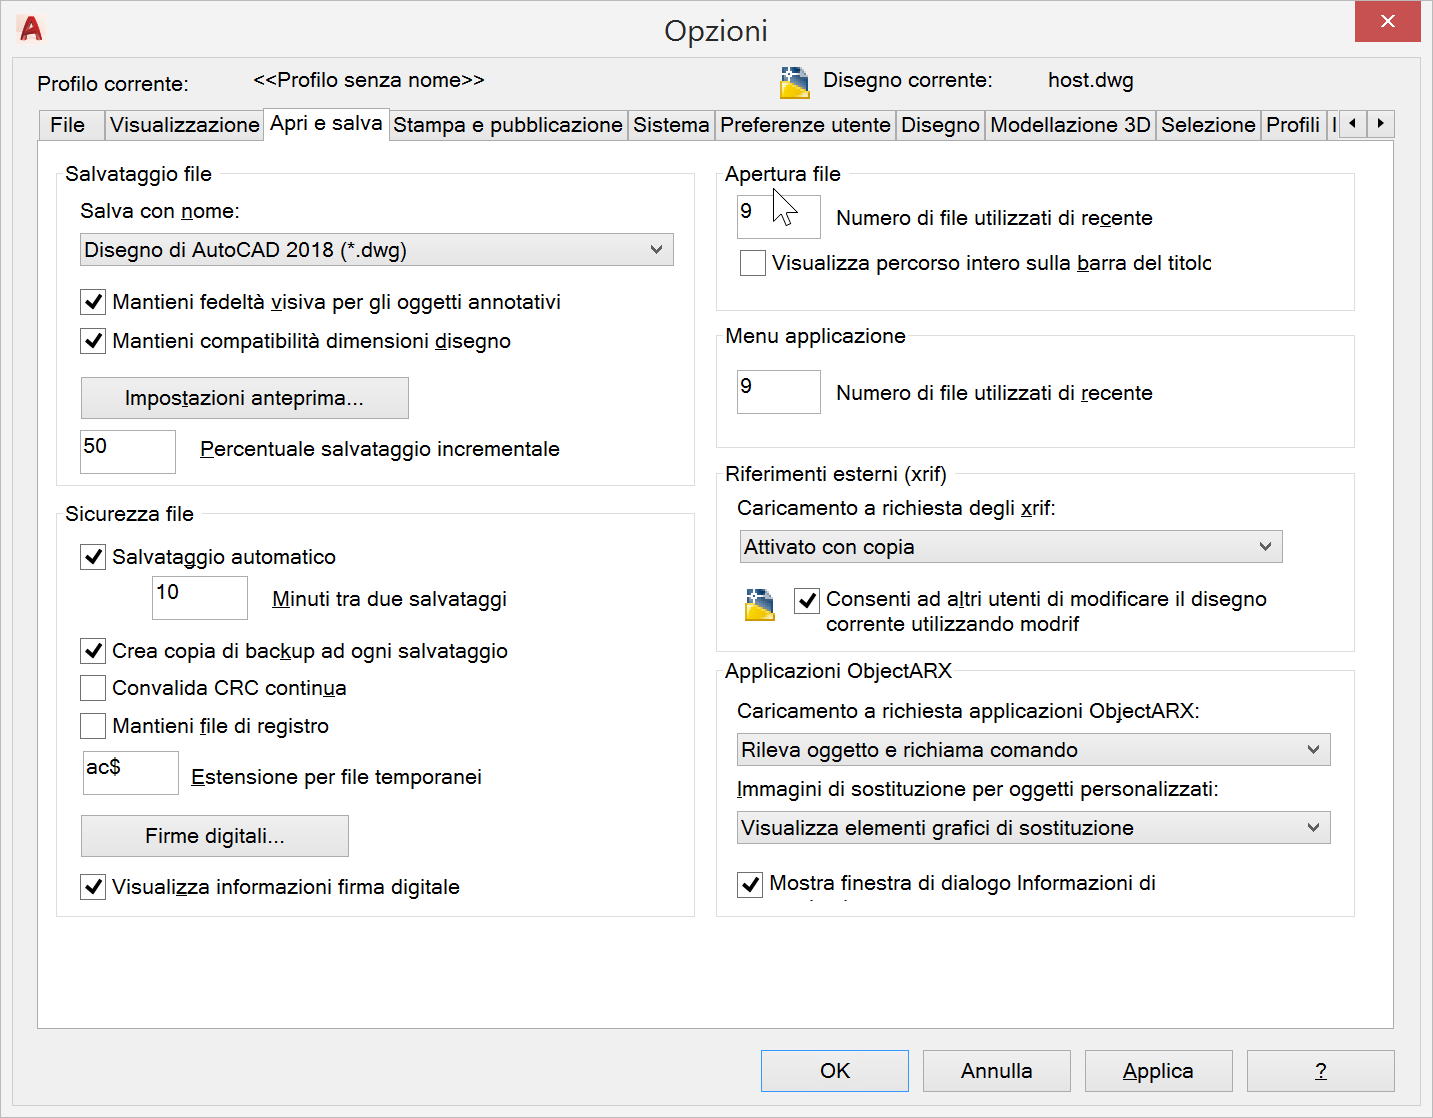Expand the Caricamento a richiesta degli xrif dropdown
1433x1118 pixels.
(x=1010, y=547)
